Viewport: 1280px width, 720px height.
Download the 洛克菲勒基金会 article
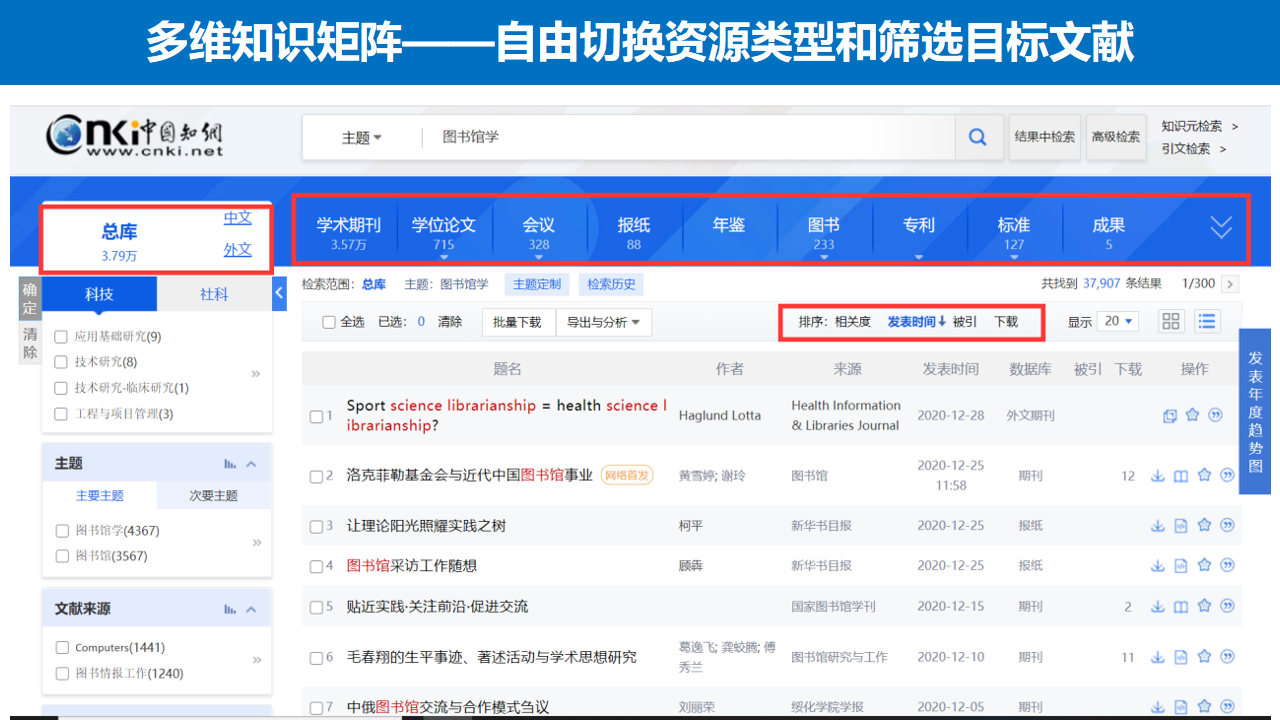point(1157,476)
